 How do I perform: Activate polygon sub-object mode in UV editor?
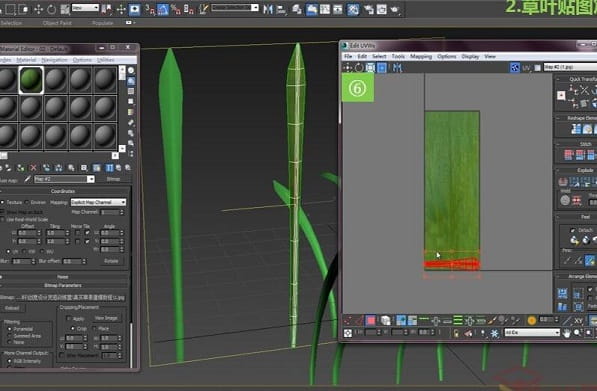click(370, 320)
